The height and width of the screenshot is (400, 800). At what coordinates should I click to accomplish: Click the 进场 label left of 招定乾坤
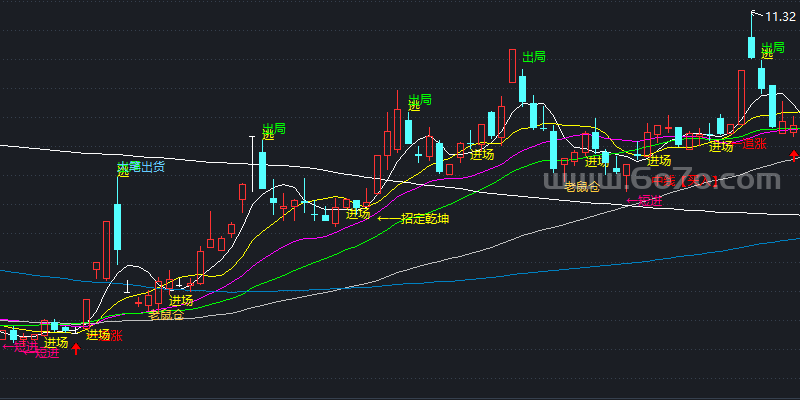coord(358,214)
